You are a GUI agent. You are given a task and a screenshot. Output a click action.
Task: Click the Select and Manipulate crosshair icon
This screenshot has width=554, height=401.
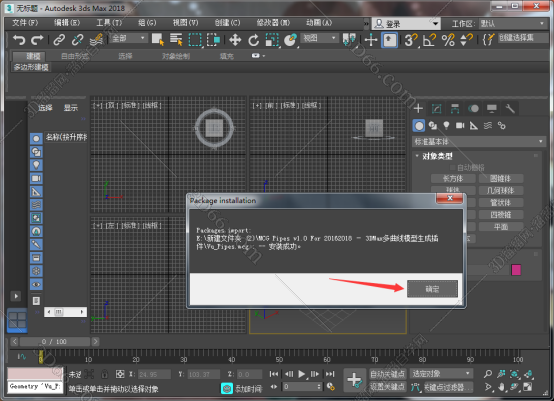[x=371, y=40]
